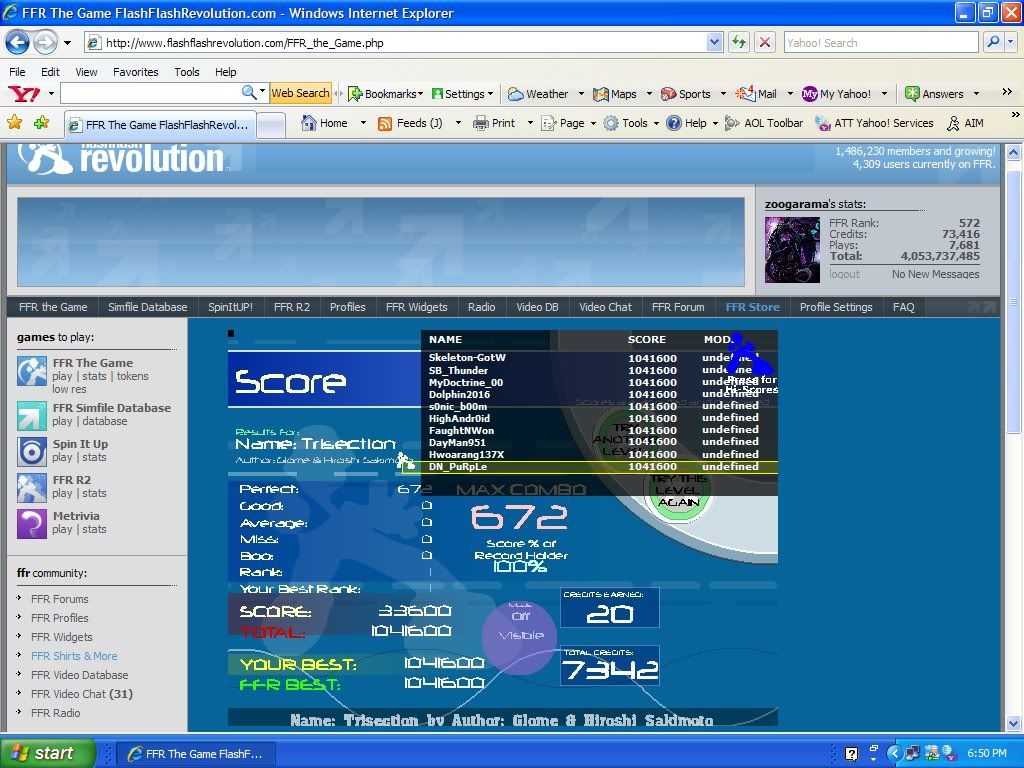Open the View menu
This screenshot has height=768, width=1024.
pos(86,72)
